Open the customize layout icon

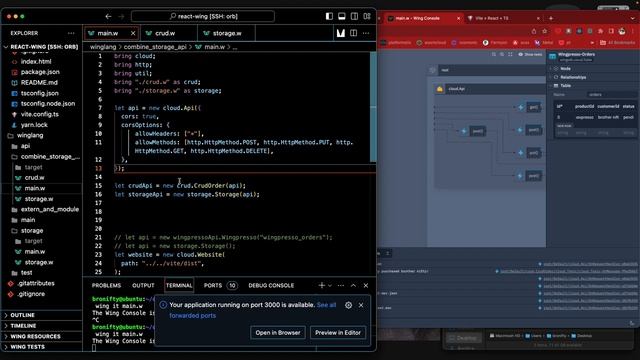click(x=367, y=16)
